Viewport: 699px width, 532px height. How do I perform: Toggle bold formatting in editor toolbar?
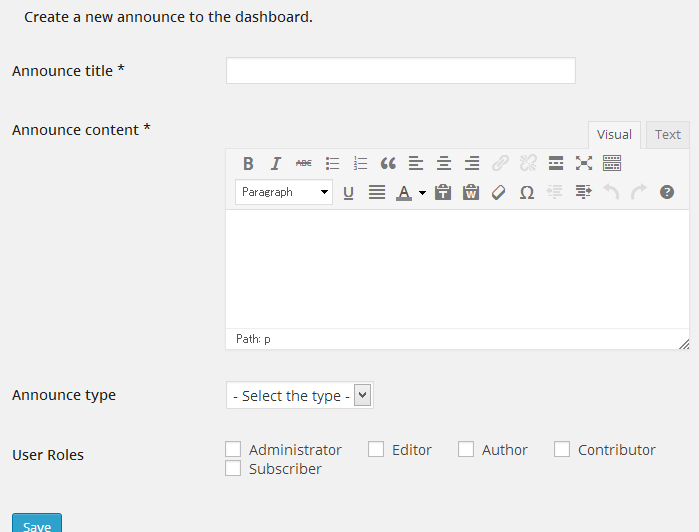pyautogui.click(x=248, y=164)
